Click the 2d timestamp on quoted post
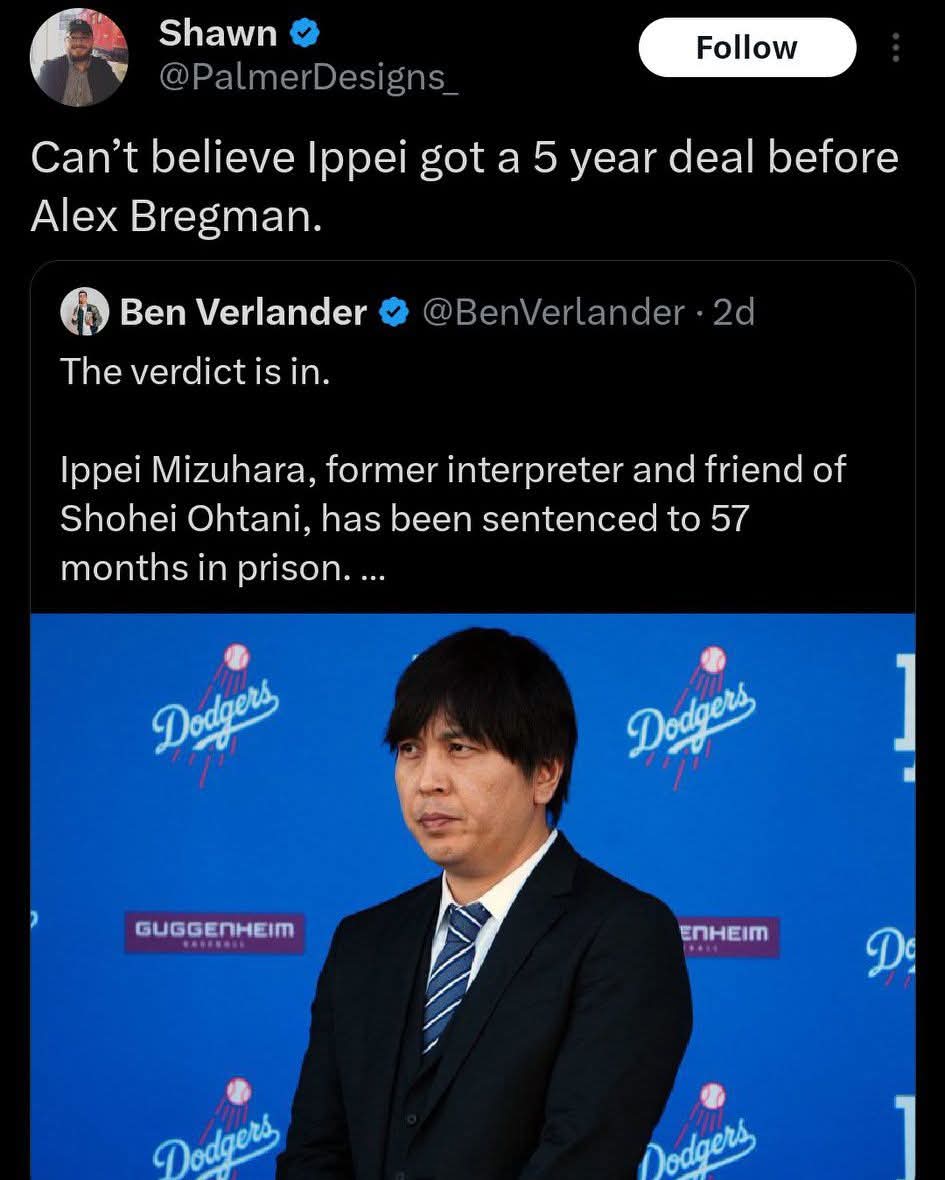This screenshot has width=945, height=1180. pyautogui.click(x=735, y=314)
